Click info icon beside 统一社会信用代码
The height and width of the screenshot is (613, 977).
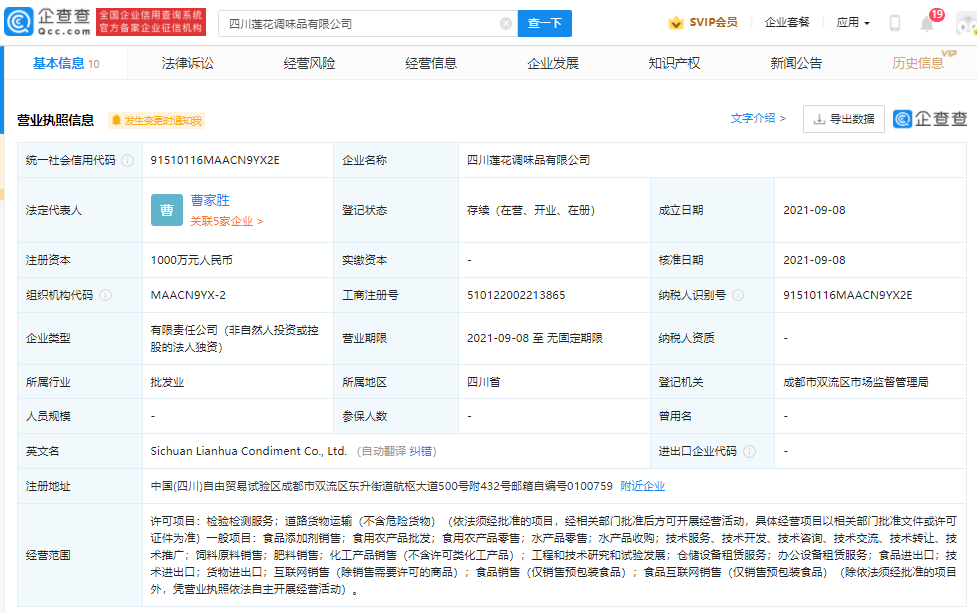(x=127, y=160)
